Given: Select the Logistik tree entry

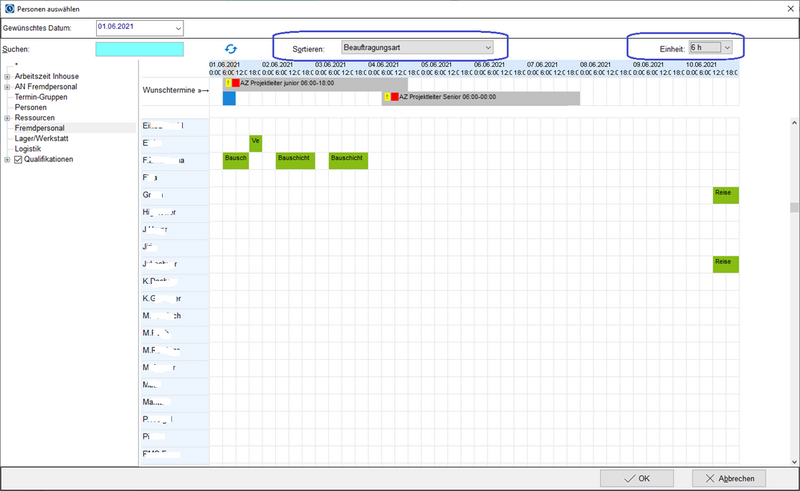Looking at the screenshot, I should pos(29,148).
